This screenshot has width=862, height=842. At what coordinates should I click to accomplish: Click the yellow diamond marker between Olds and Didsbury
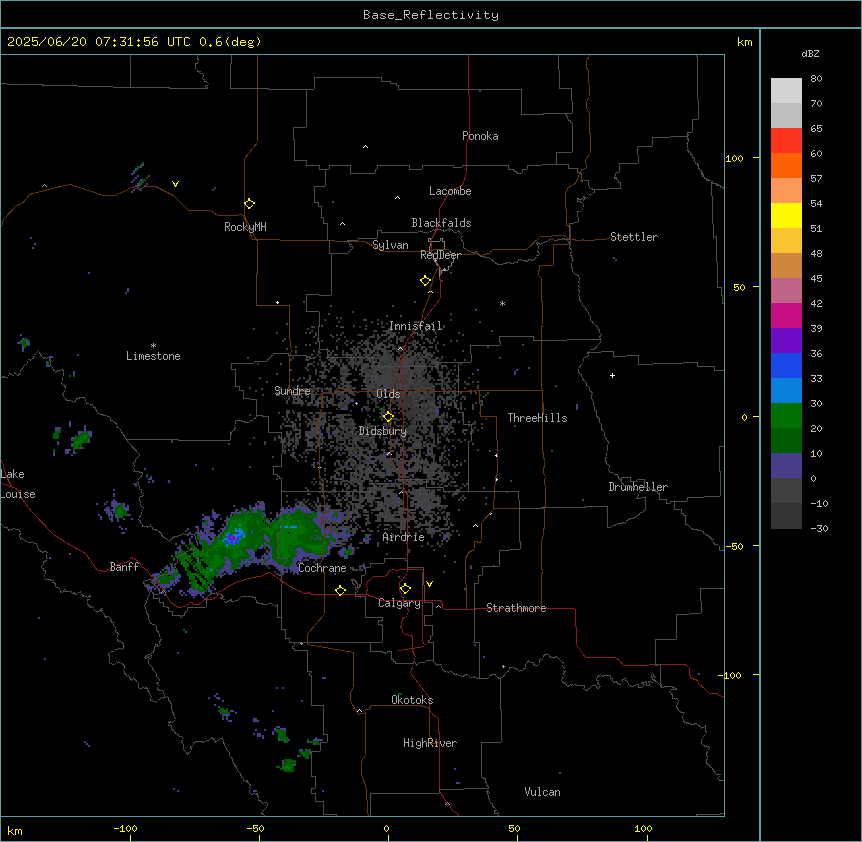click(388, 417)
